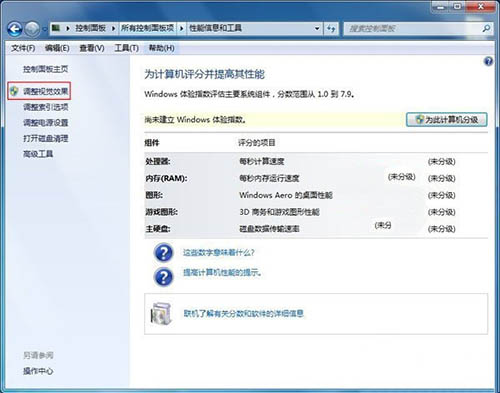Click the 评分的项目 column header
The width and height of the screenshot is (500, 393).
(x=257, y=143)
